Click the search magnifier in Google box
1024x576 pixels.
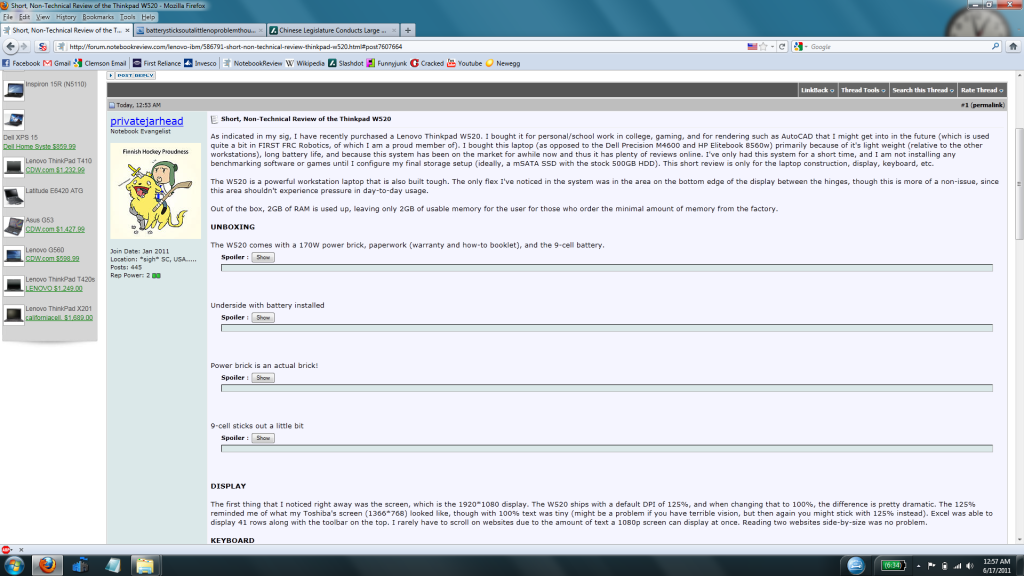(995, 46)
